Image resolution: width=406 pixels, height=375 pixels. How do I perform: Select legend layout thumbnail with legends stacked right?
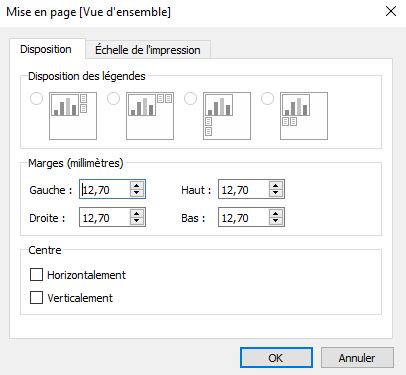73,116
